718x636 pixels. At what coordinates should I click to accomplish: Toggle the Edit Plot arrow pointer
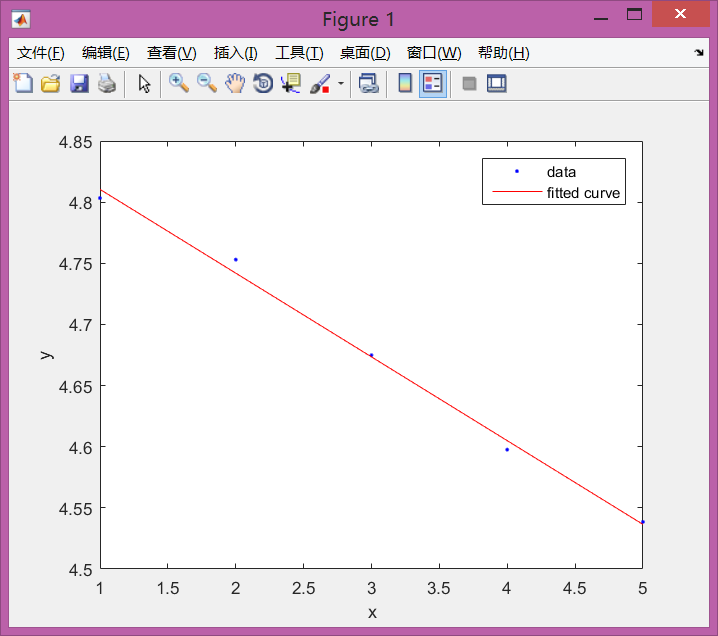click(x=144, y=84)
